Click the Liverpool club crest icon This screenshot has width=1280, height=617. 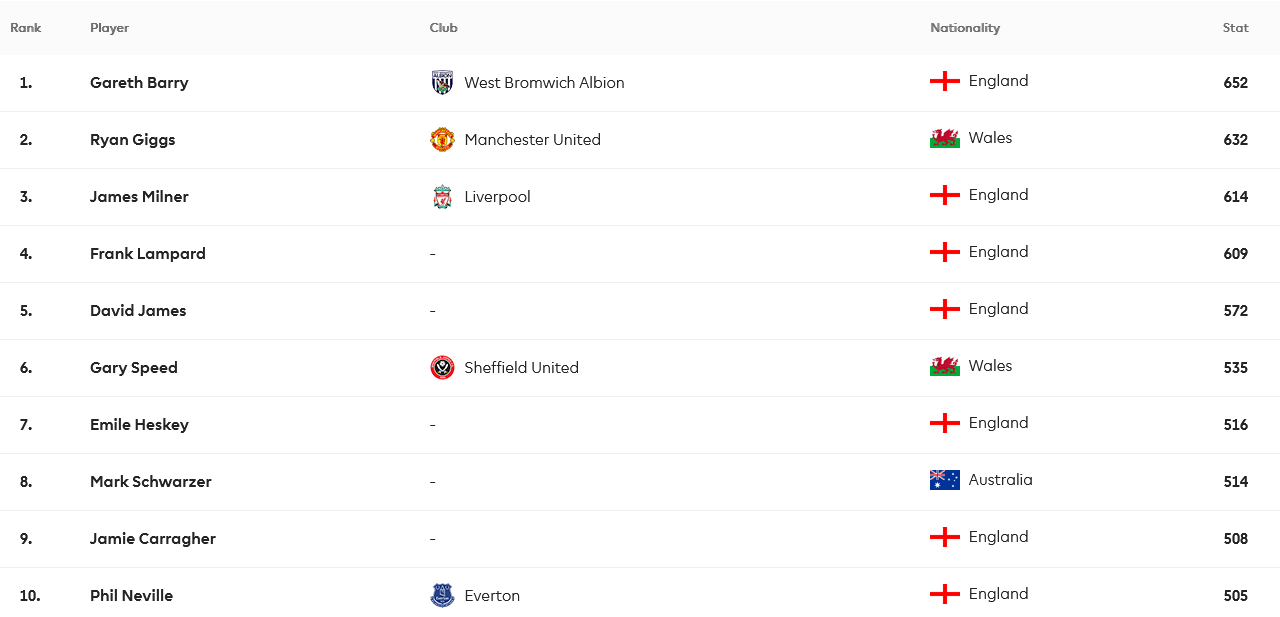[x=442, y=197]
